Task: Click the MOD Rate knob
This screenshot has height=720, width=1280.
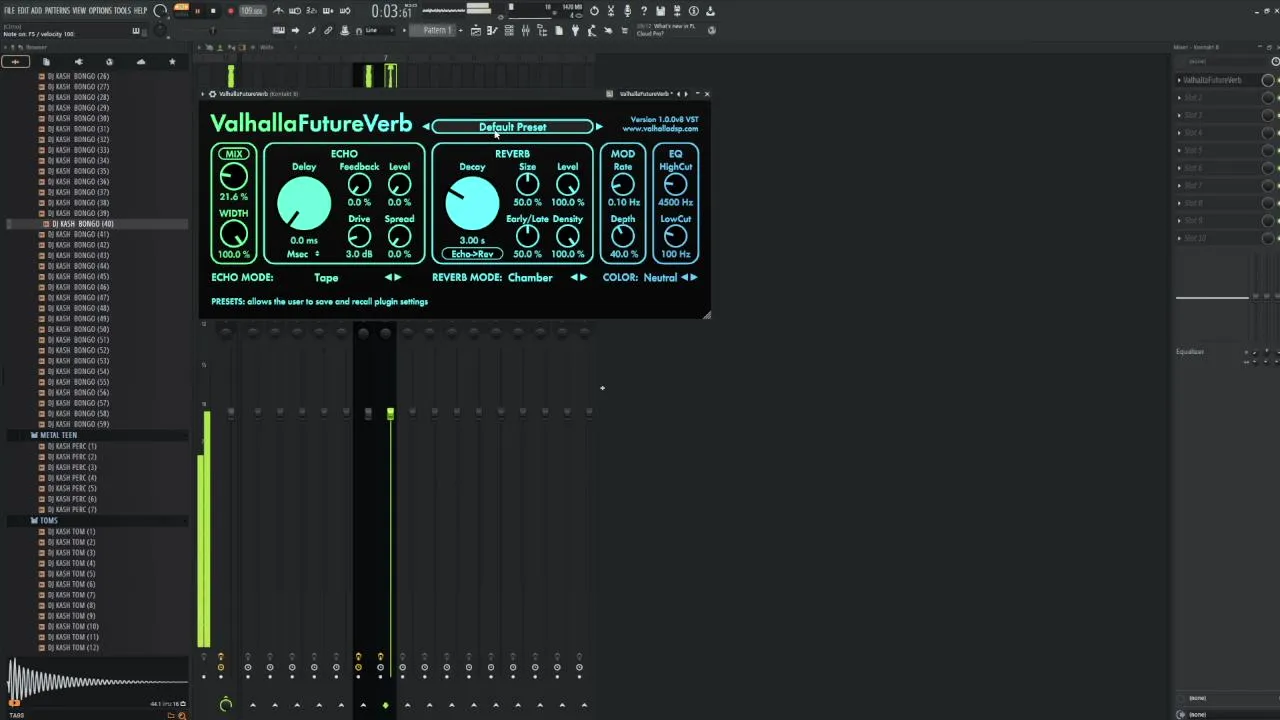Action: pyautogui.click(x=622, y=185)
